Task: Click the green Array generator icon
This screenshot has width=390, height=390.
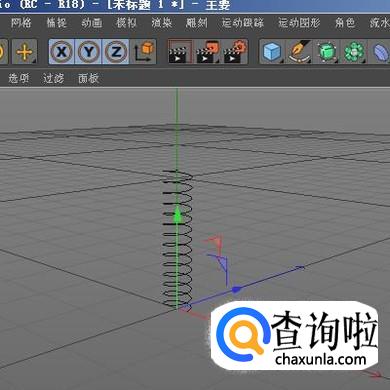Action: coord(354,52)
